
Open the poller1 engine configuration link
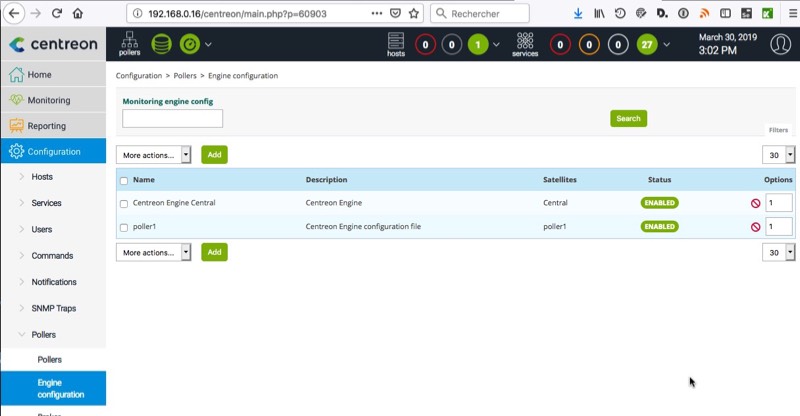[147, 227]
